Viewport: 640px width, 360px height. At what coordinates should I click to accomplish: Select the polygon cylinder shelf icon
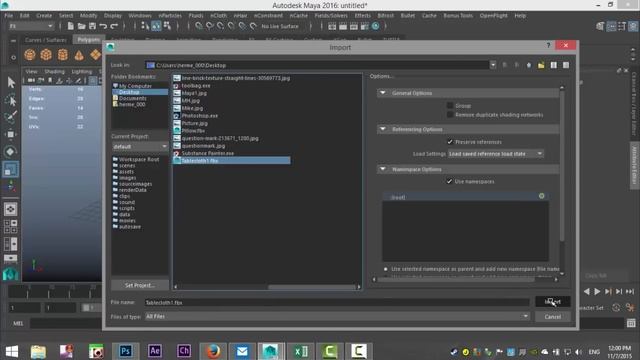[x=62, y=54]
